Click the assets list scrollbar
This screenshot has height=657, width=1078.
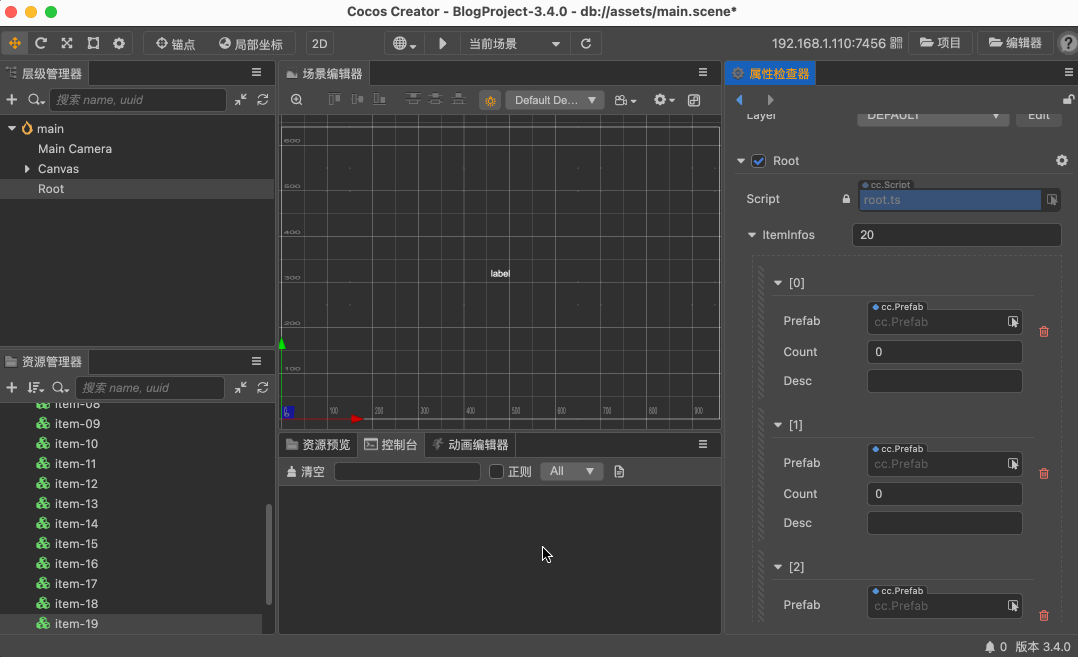click(268, 554)
